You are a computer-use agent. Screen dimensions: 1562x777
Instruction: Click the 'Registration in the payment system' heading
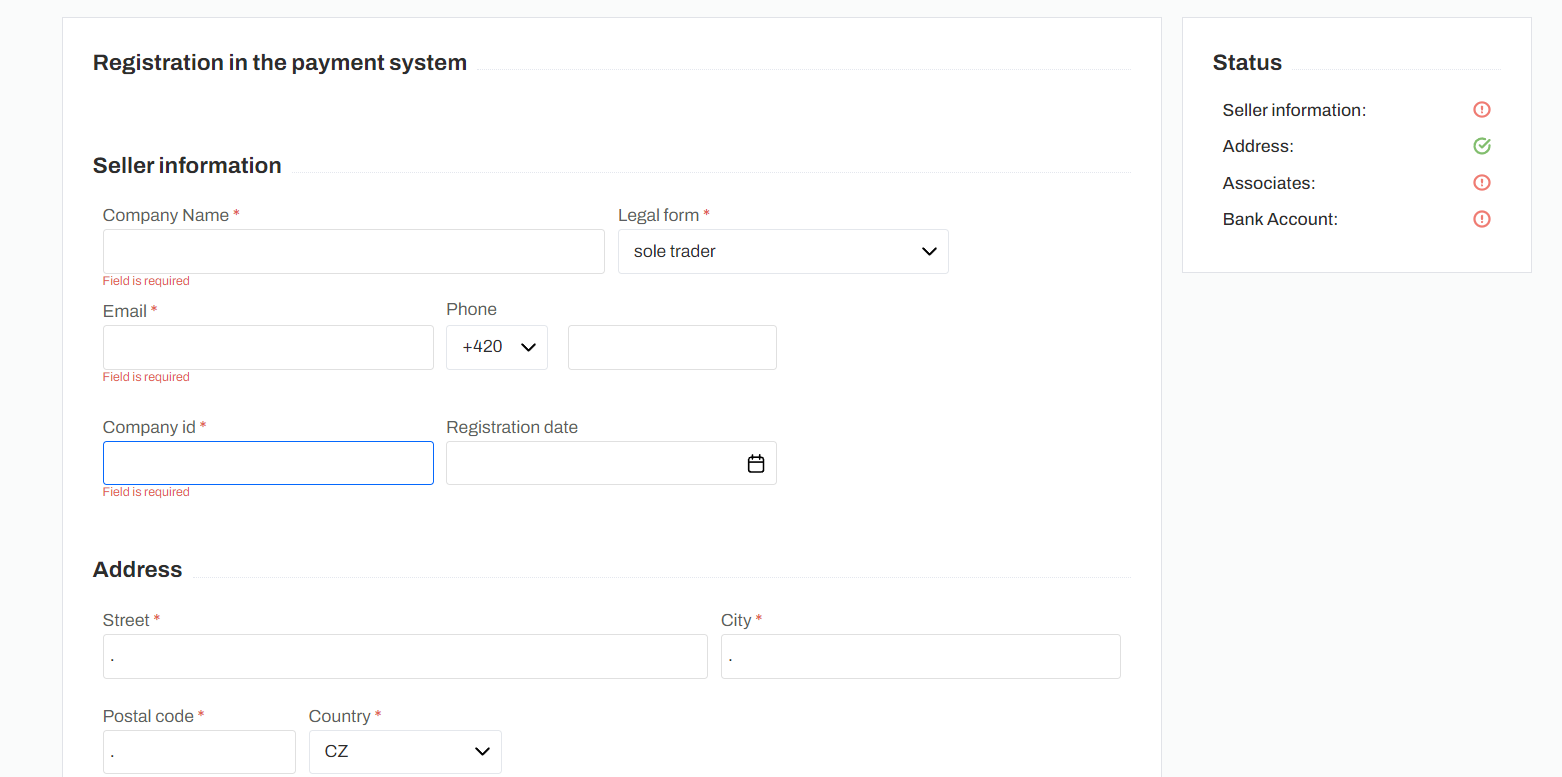pos(280,62)
